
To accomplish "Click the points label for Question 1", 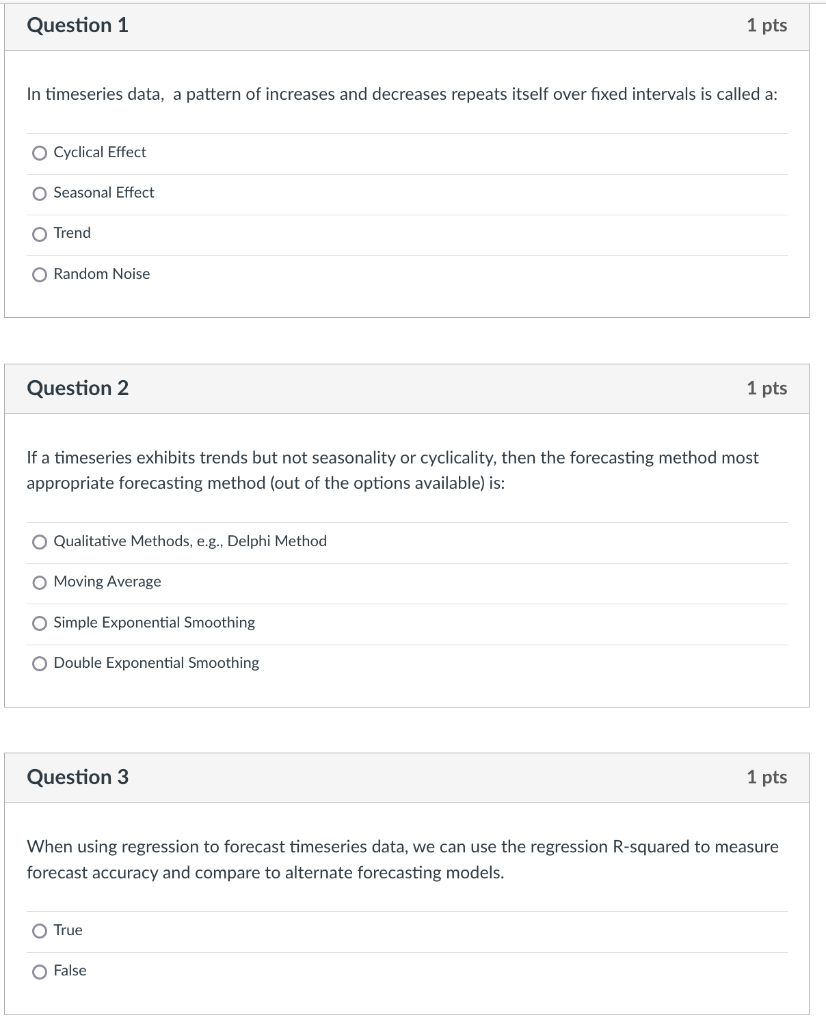I will tap(766, 26).
